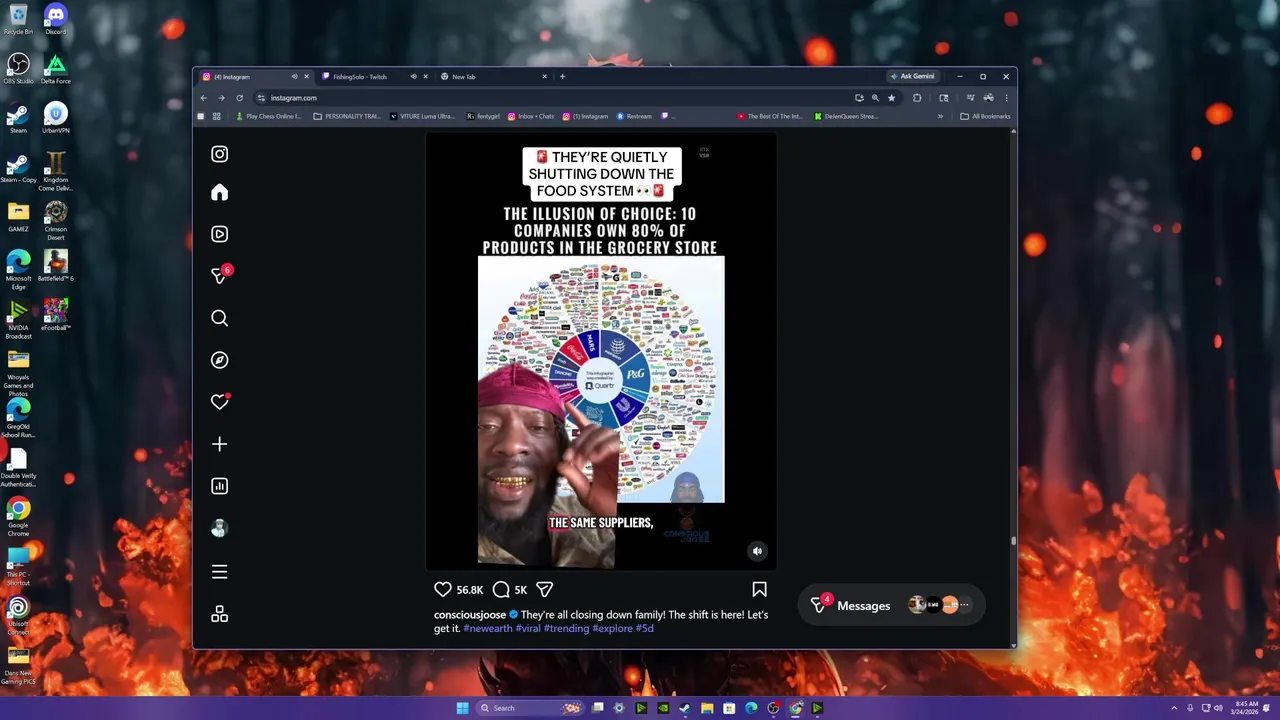Open the sidebar messages icon with badge
Image resolution: width=1280 pixels, height=720 pixels.
click(219, 275)
